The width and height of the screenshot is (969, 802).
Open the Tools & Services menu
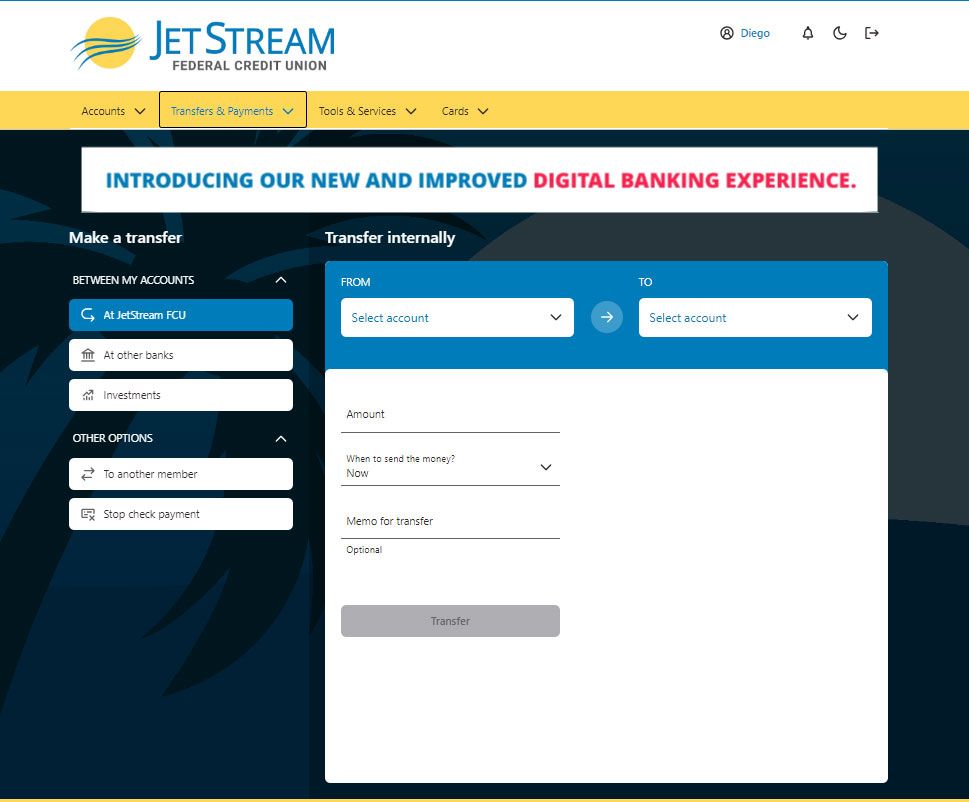(x=367, y=111)
